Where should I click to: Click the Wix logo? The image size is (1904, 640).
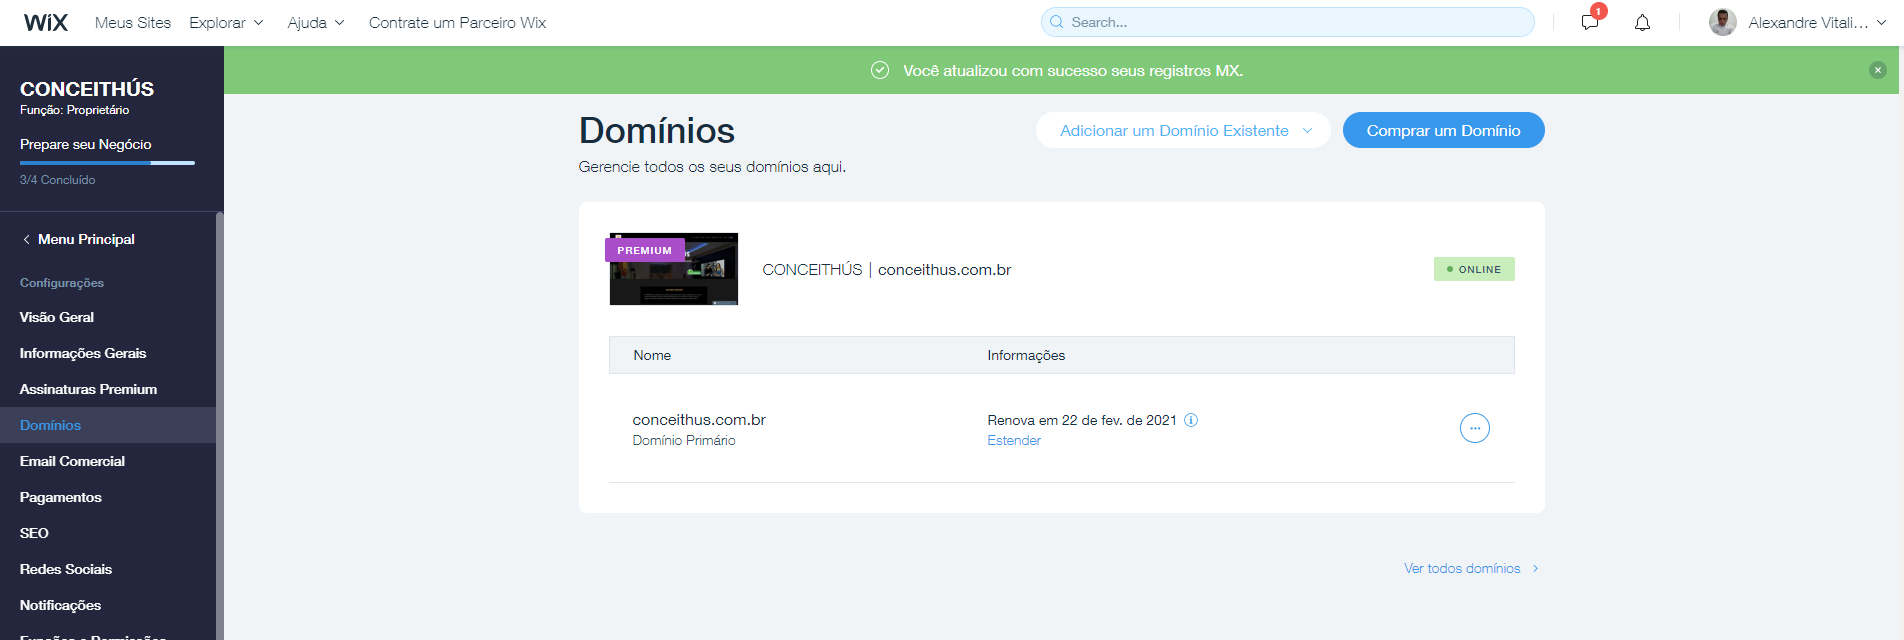point(46,22)
